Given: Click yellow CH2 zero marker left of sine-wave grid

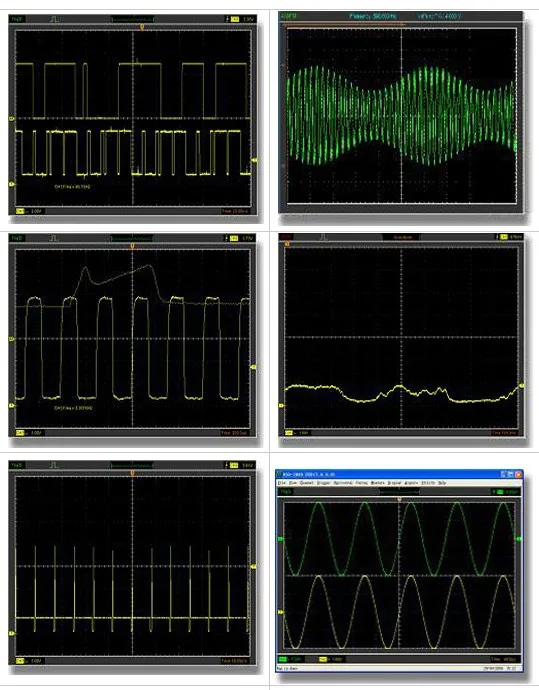Looking at the screenshot, I should (x=280, y=612).
